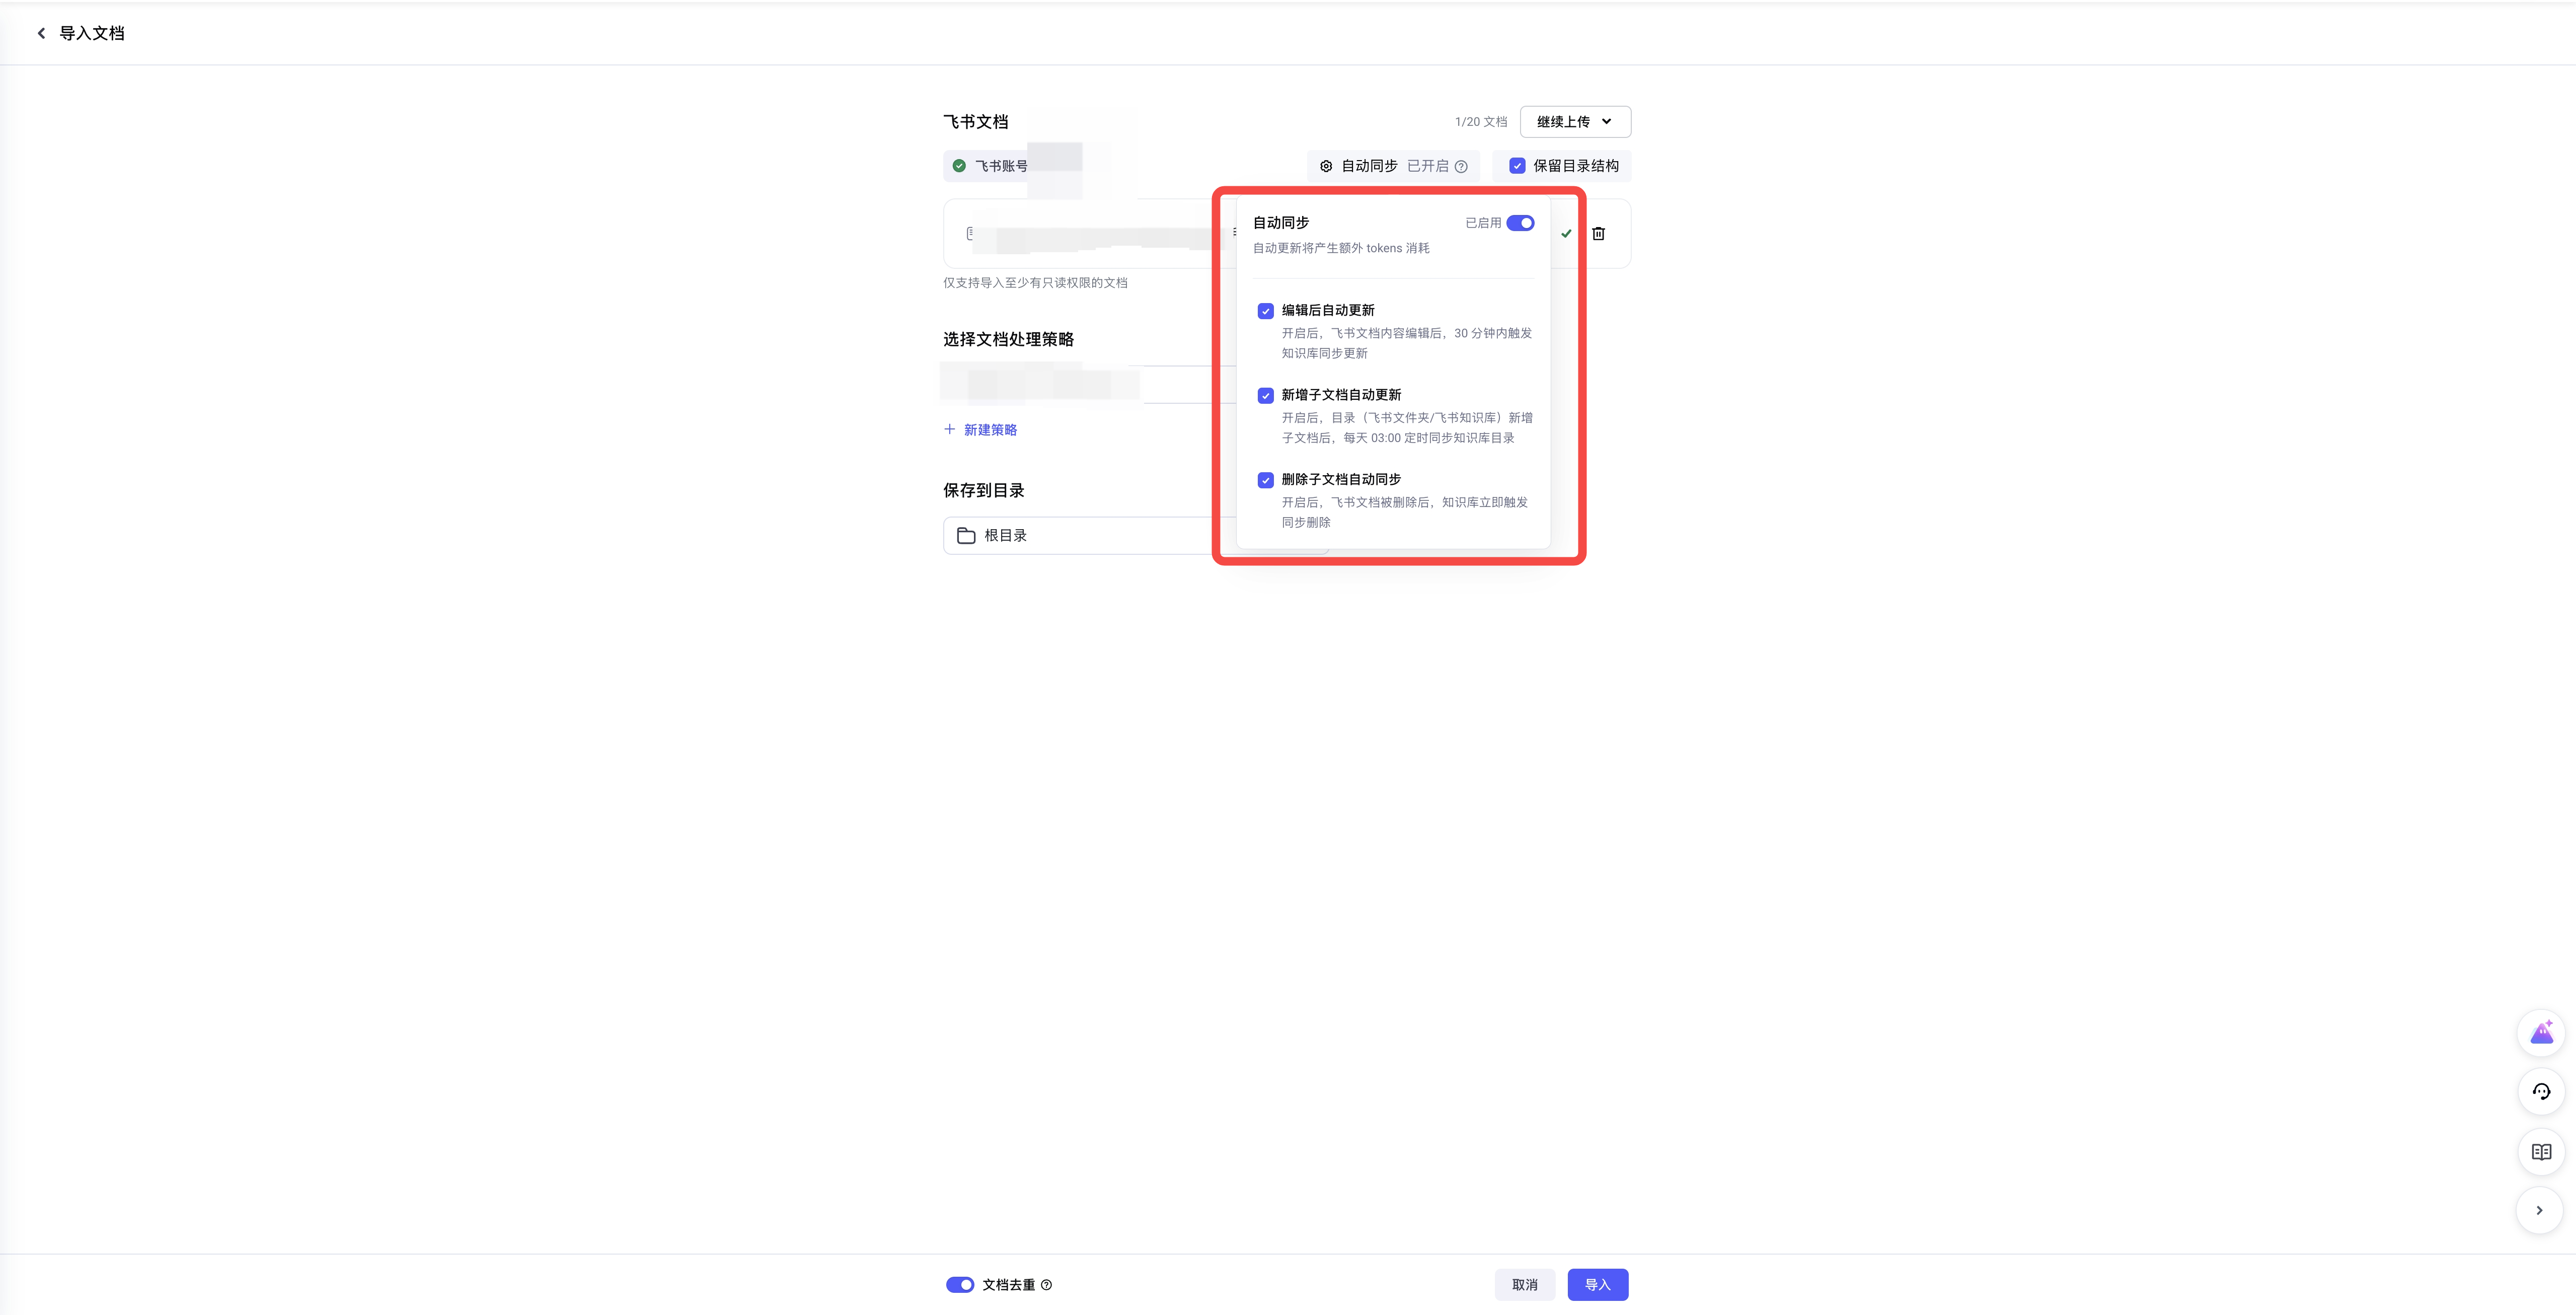Viewport: 2576px width, 1315px height.
Task: Uncheck 删除子文档自动同步 option
Action: point(1265,480)
